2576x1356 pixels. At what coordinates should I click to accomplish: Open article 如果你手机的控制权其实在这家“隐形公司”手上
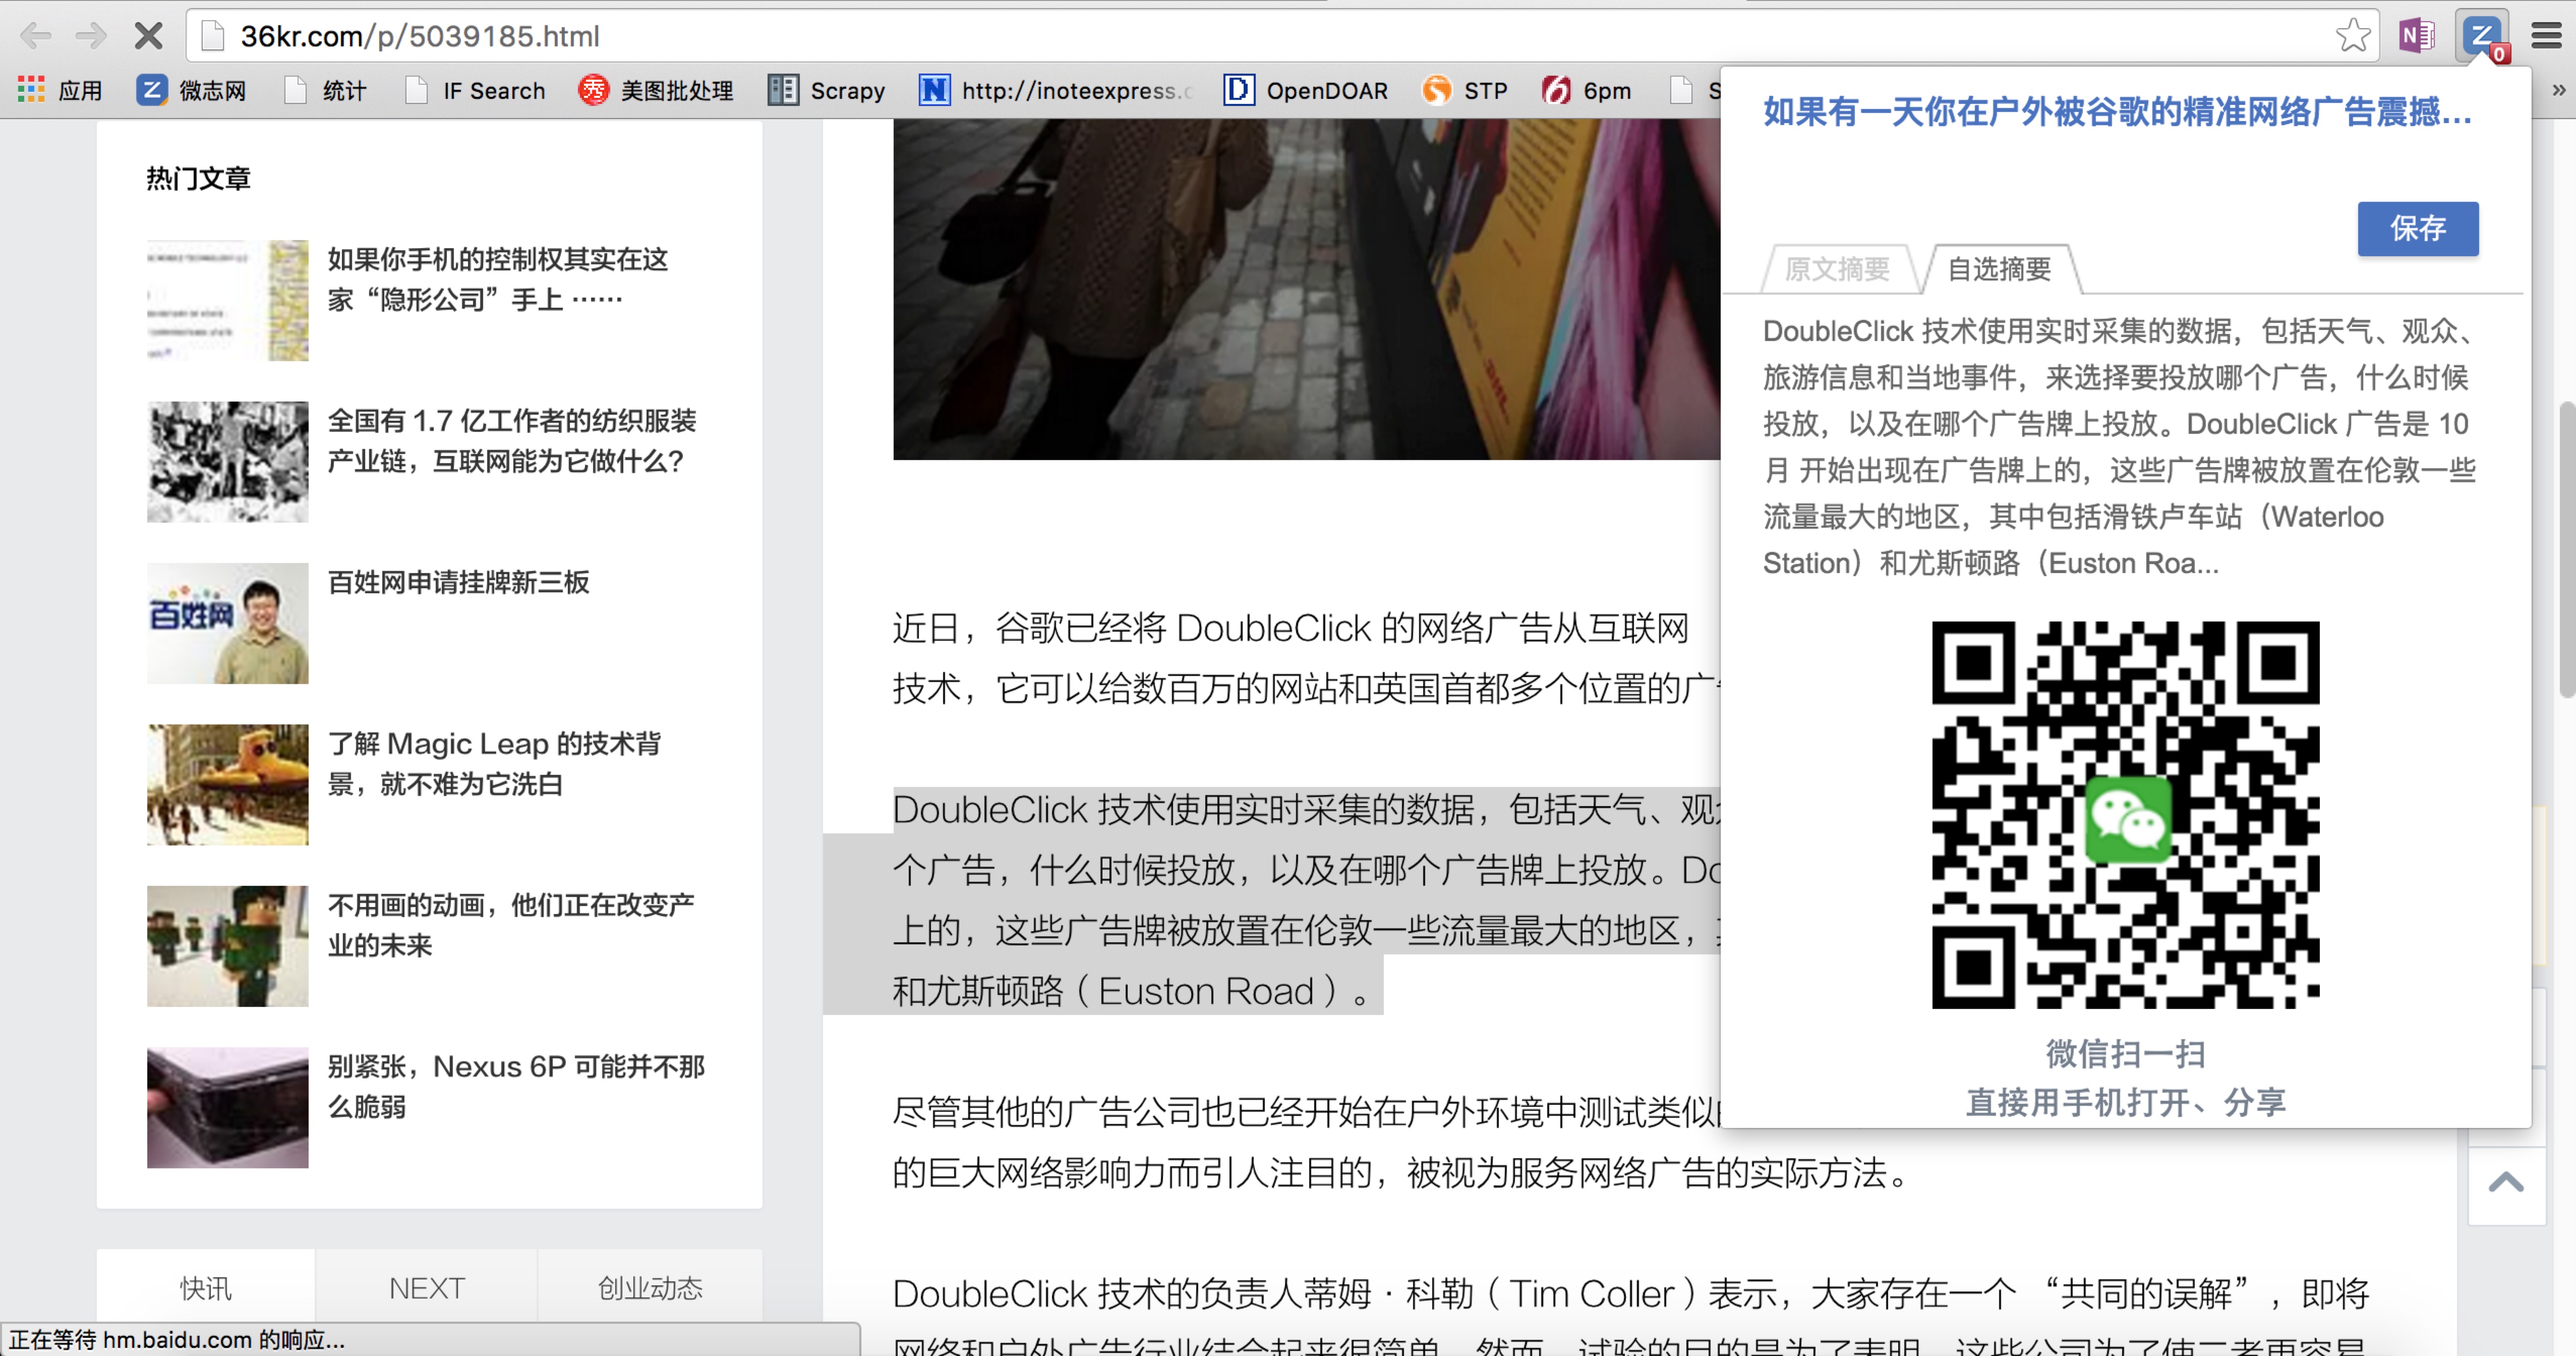click(x=498, y=279)
